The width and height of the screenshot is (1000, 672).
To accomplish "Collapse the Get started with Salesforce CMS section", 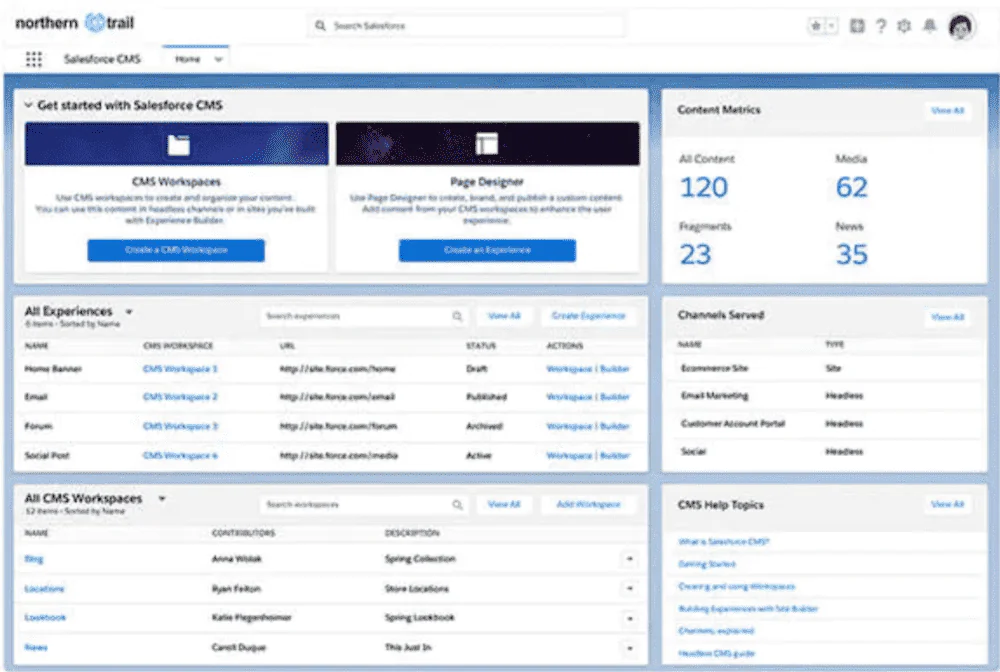I will (x=28, y=105).
